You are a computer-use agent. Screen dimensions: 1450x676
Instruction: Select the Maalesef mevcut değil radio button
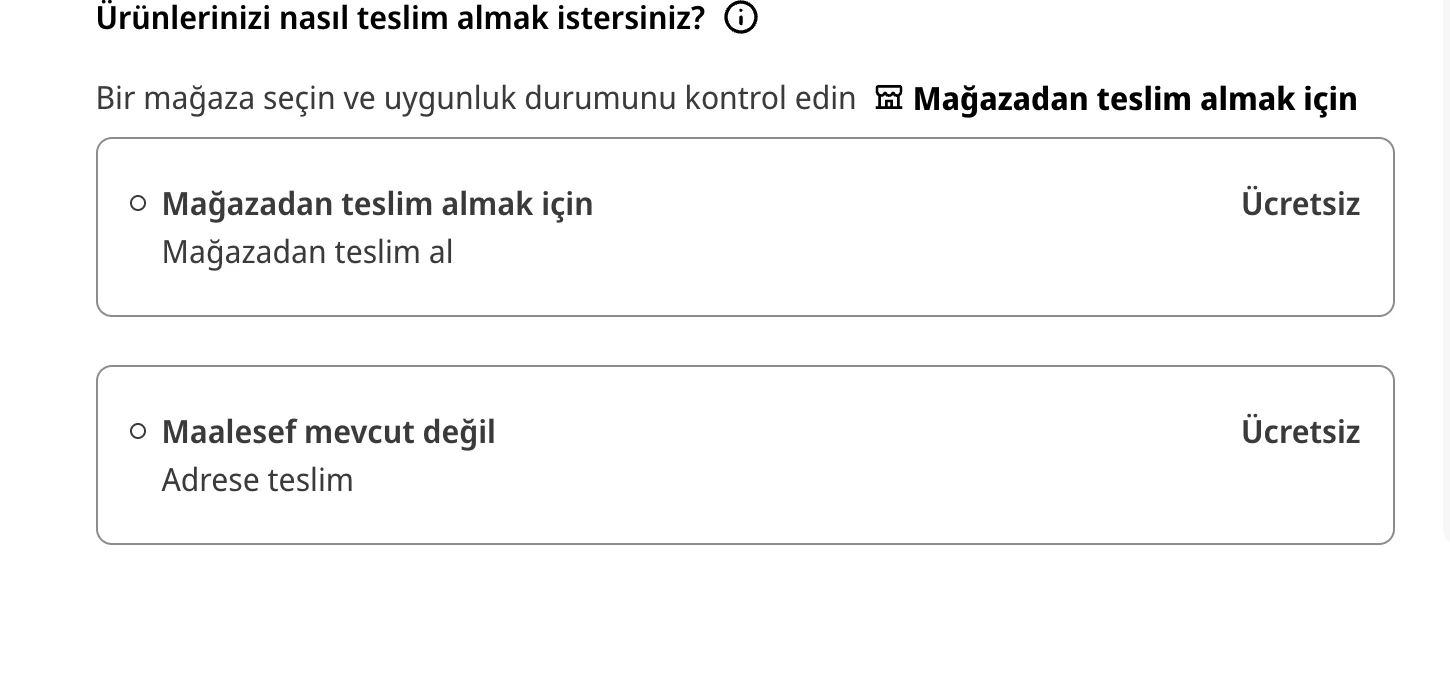139,432
